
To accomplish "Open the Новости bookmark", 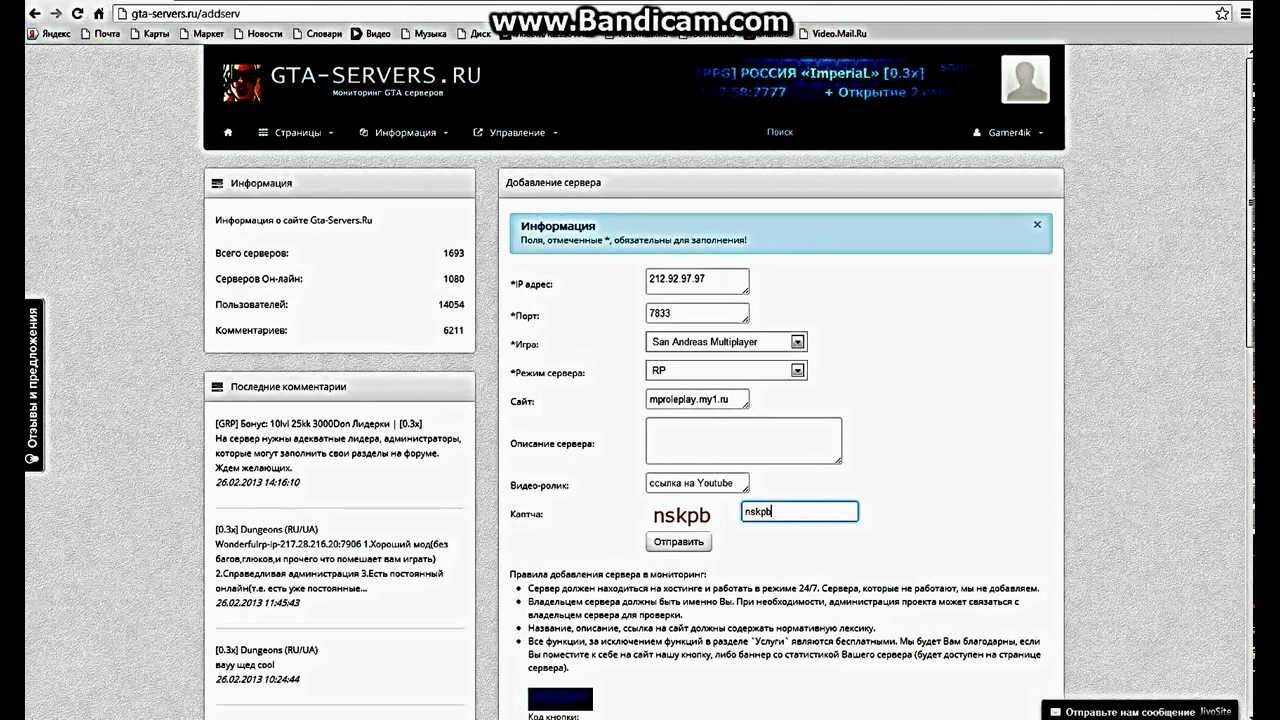I will coord(258,34).
